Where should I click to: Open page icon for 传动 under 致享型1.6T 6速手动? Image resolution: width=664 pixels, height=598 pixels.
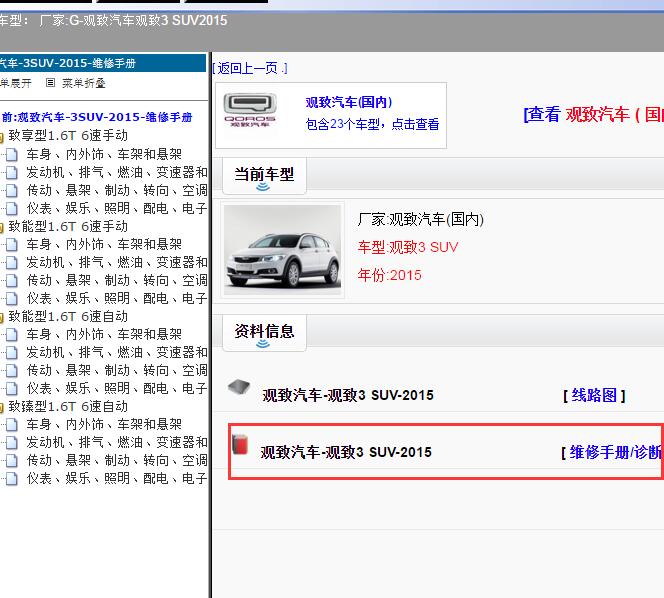(12, 191)
